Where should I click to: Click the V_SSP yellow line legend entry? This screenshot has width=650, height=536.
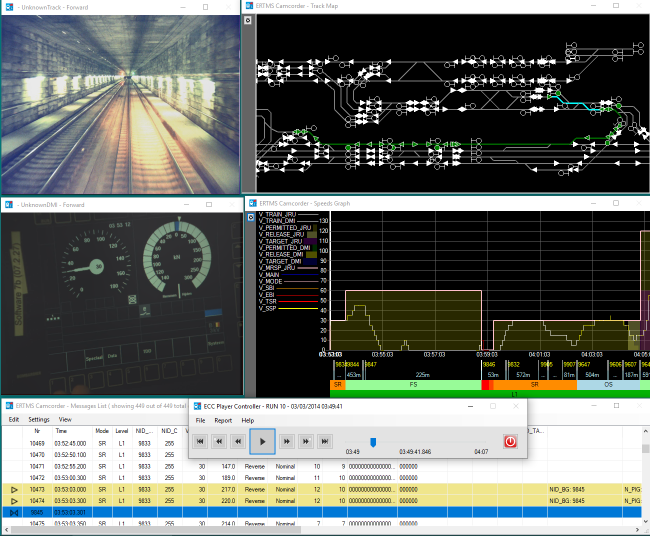[x=289, y=308]
